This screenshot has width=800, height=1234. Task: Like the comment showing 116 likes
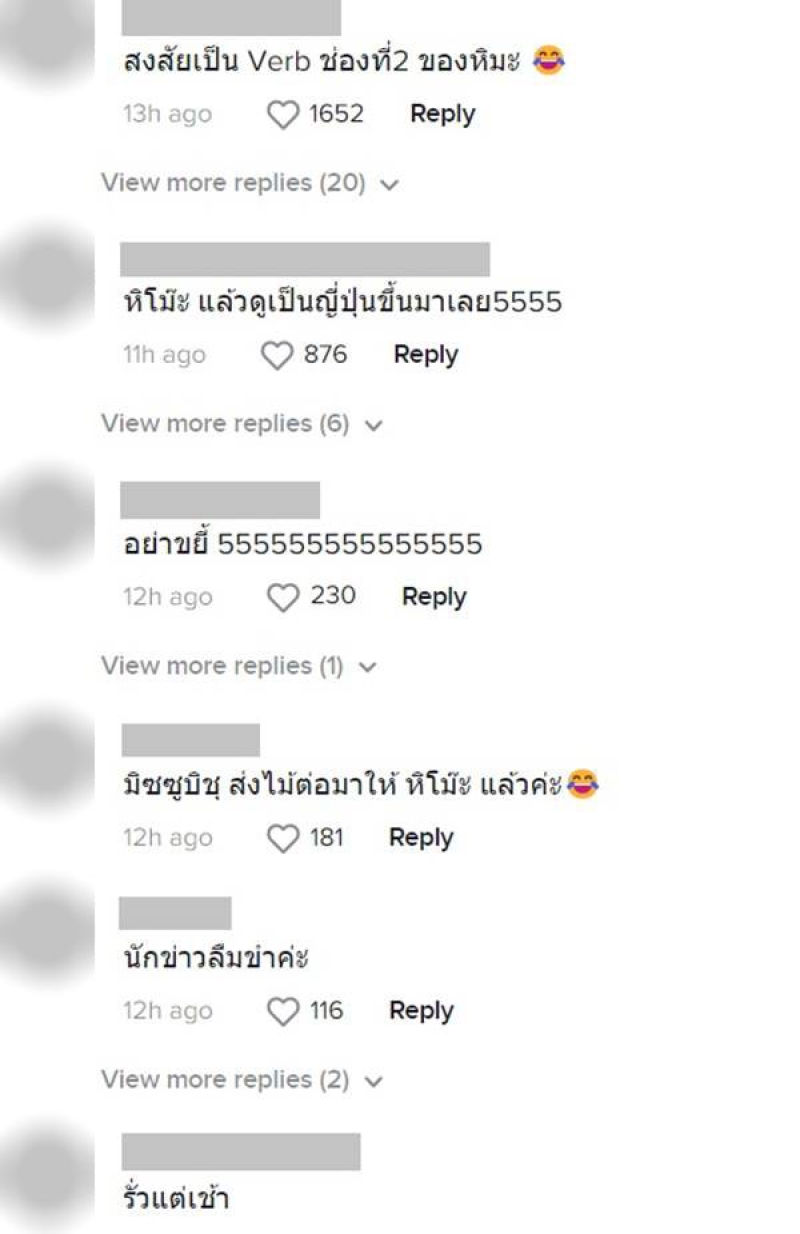point(284,1012)
